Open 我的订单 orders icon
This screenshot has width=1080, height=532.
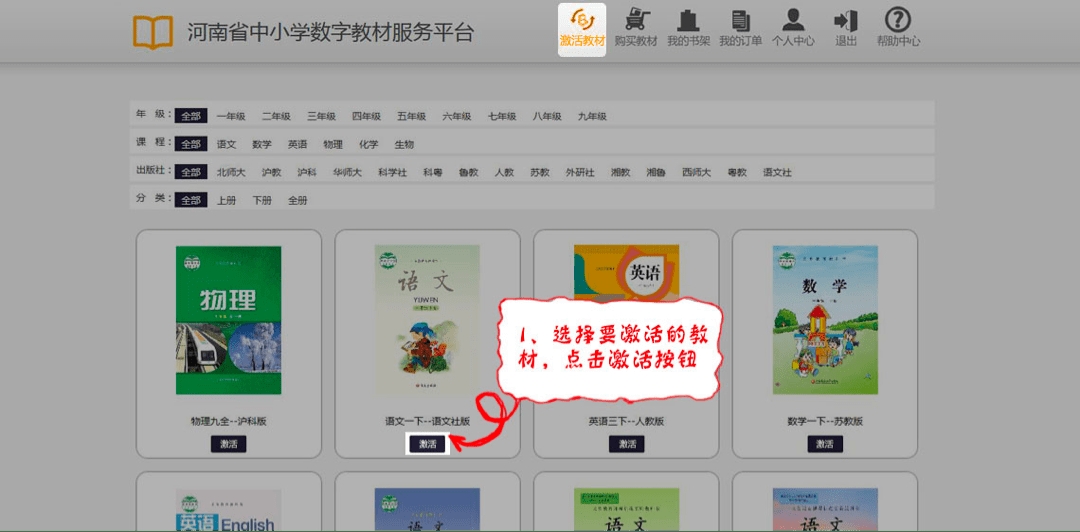click(x=740, y=20)
